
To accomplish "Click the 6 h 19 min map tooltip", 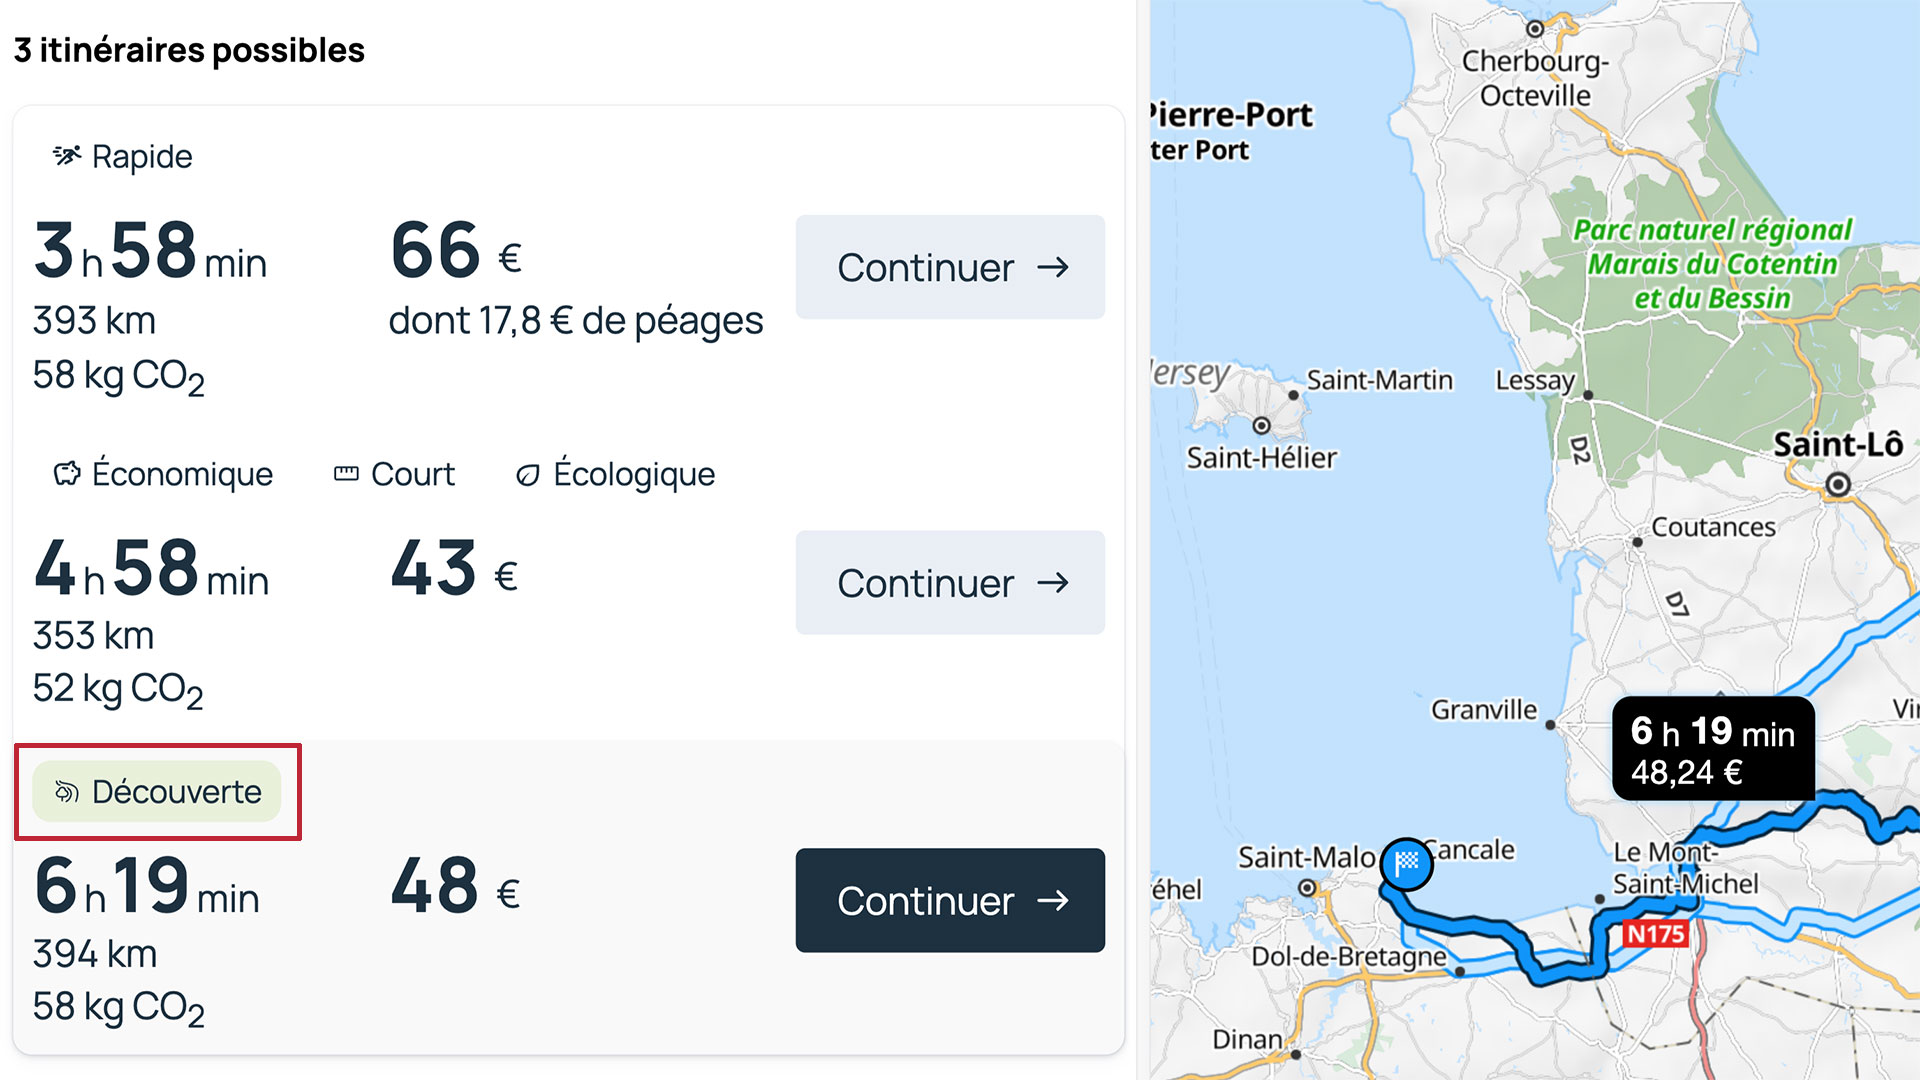I will [1712, 750].
